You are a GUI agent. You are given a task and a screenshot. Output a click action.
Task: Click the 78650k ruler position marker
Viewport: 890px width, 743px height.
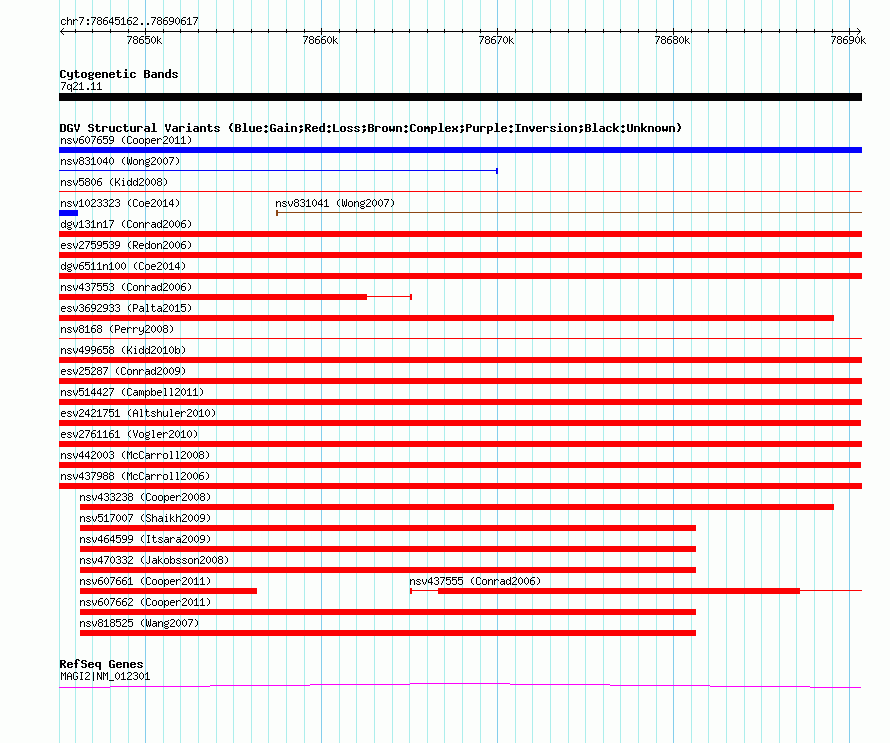[144, 40]
